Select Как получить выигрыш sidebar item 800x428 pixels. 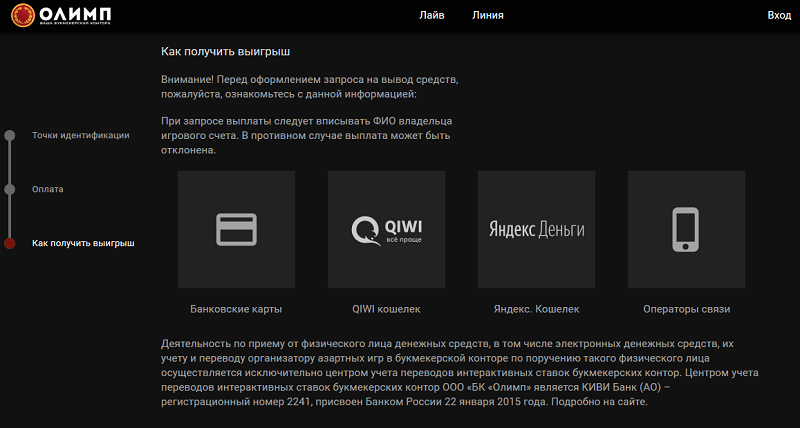83,243
